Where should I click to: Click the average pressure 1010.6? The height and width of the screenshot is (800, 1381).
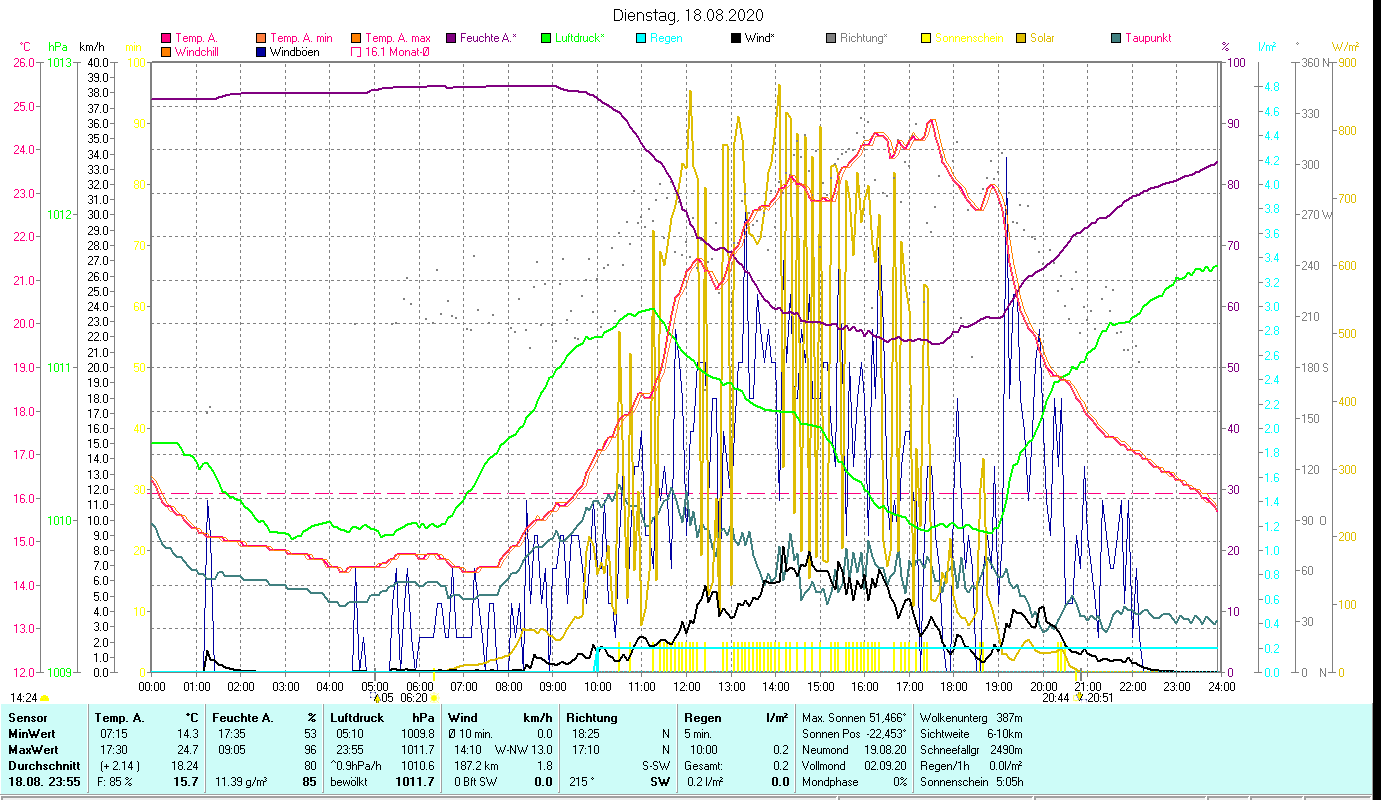click(417, 765)
